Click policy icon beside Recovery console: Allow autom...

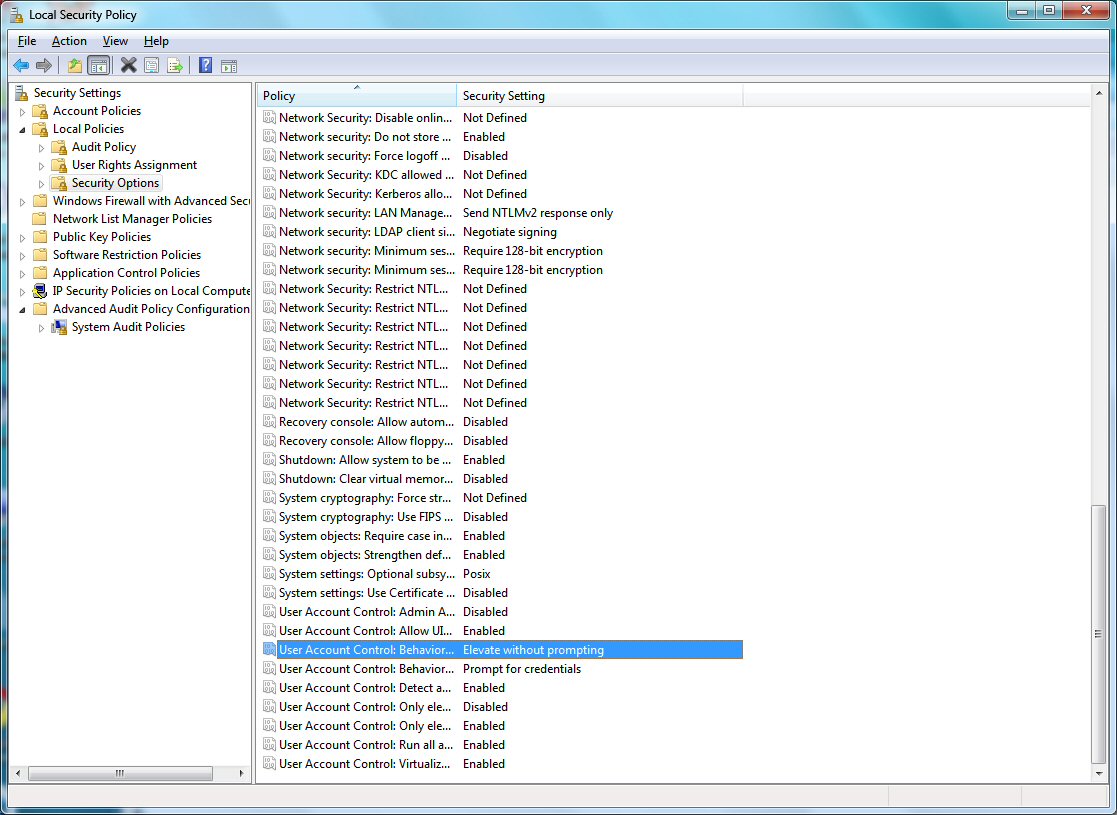click(269, 422)
